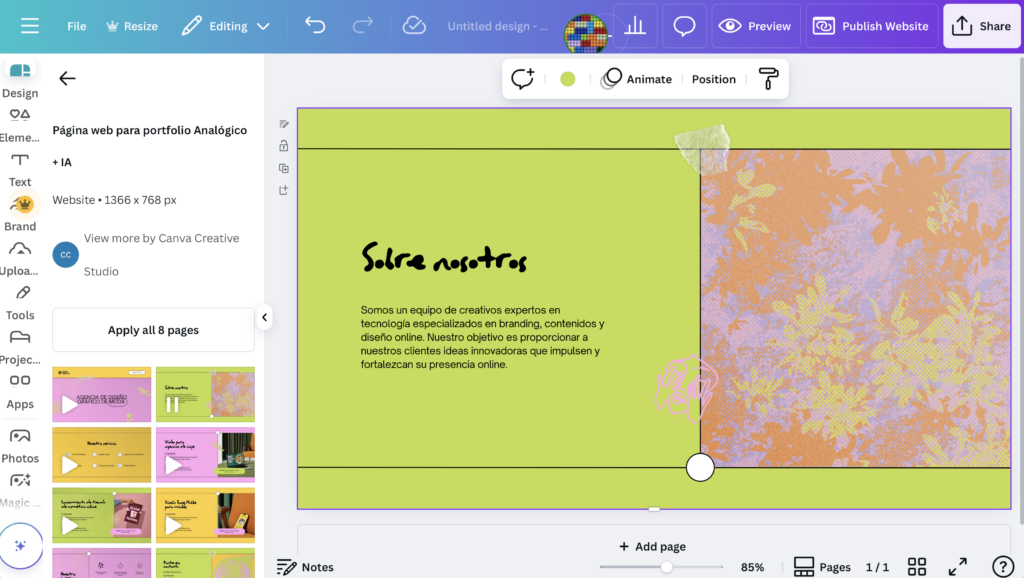Open the comments speech bubble icon

point(684,26)
